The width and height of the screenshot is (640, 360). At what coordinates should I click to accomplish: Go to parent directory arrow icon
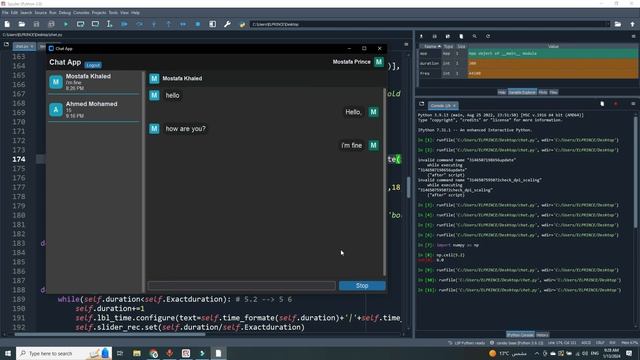click(x=632, y=24)
